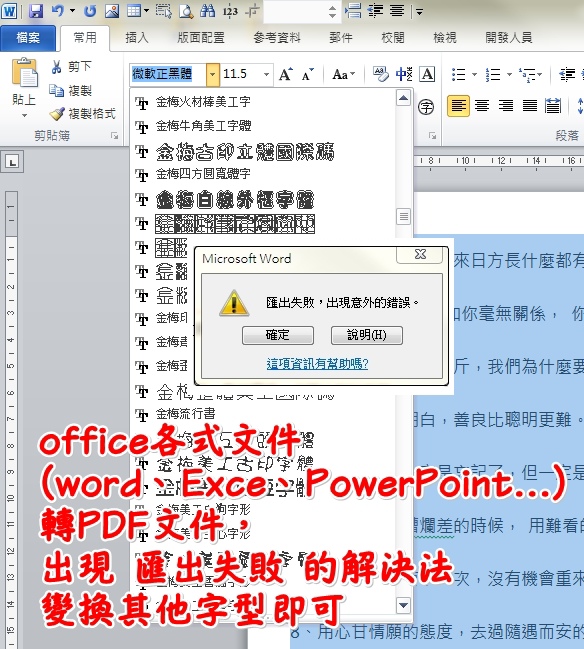Click the Word application icon at top left

pyautogui.click(x=9, y=11)
